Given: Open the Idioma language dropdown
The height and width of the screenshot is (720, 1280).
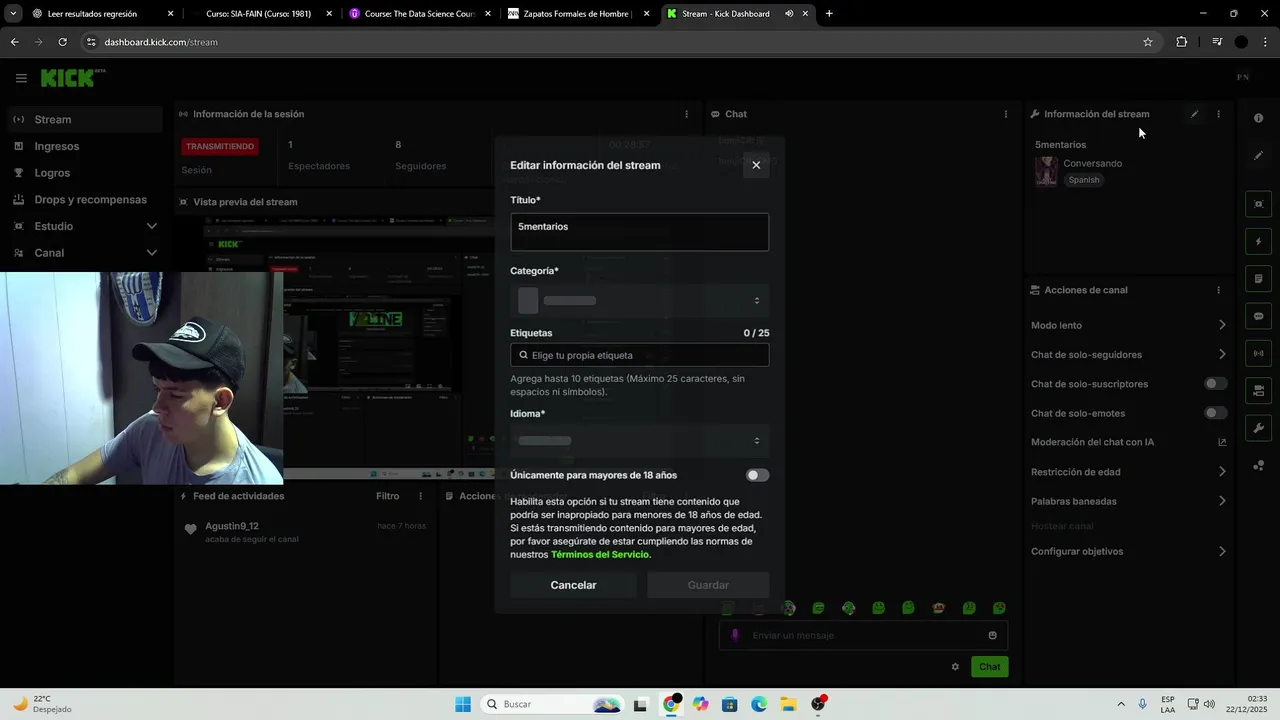Looking at the screenshot, I should click(639, 440).
